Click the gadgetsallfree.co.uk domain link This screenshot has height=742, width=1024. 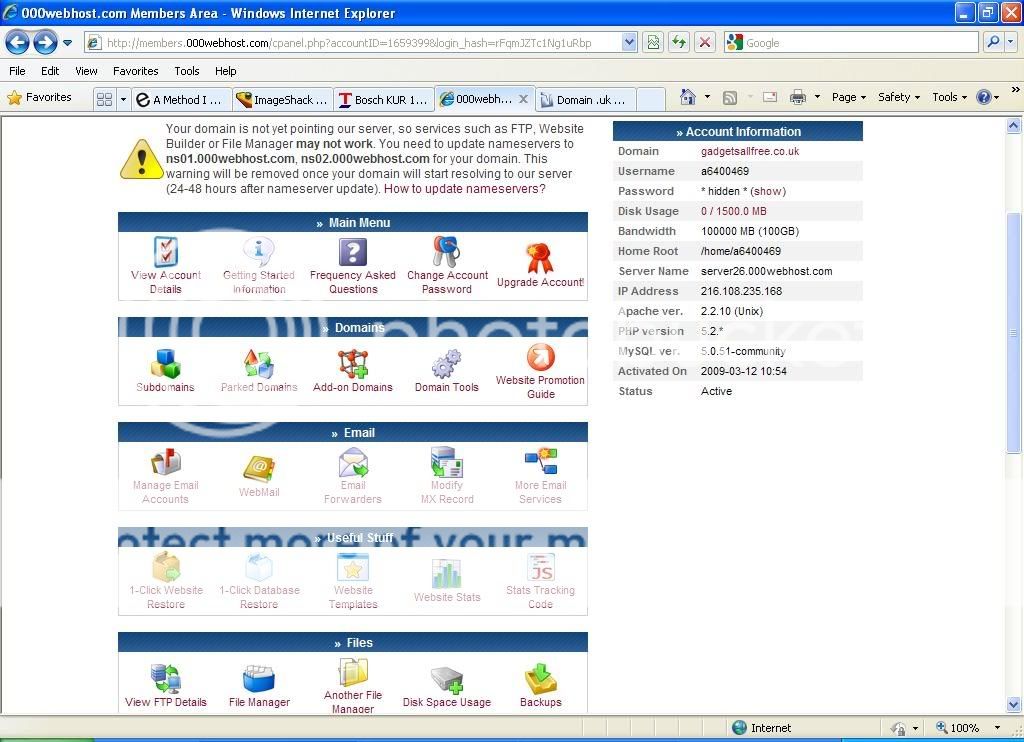[x=750, y=151]
